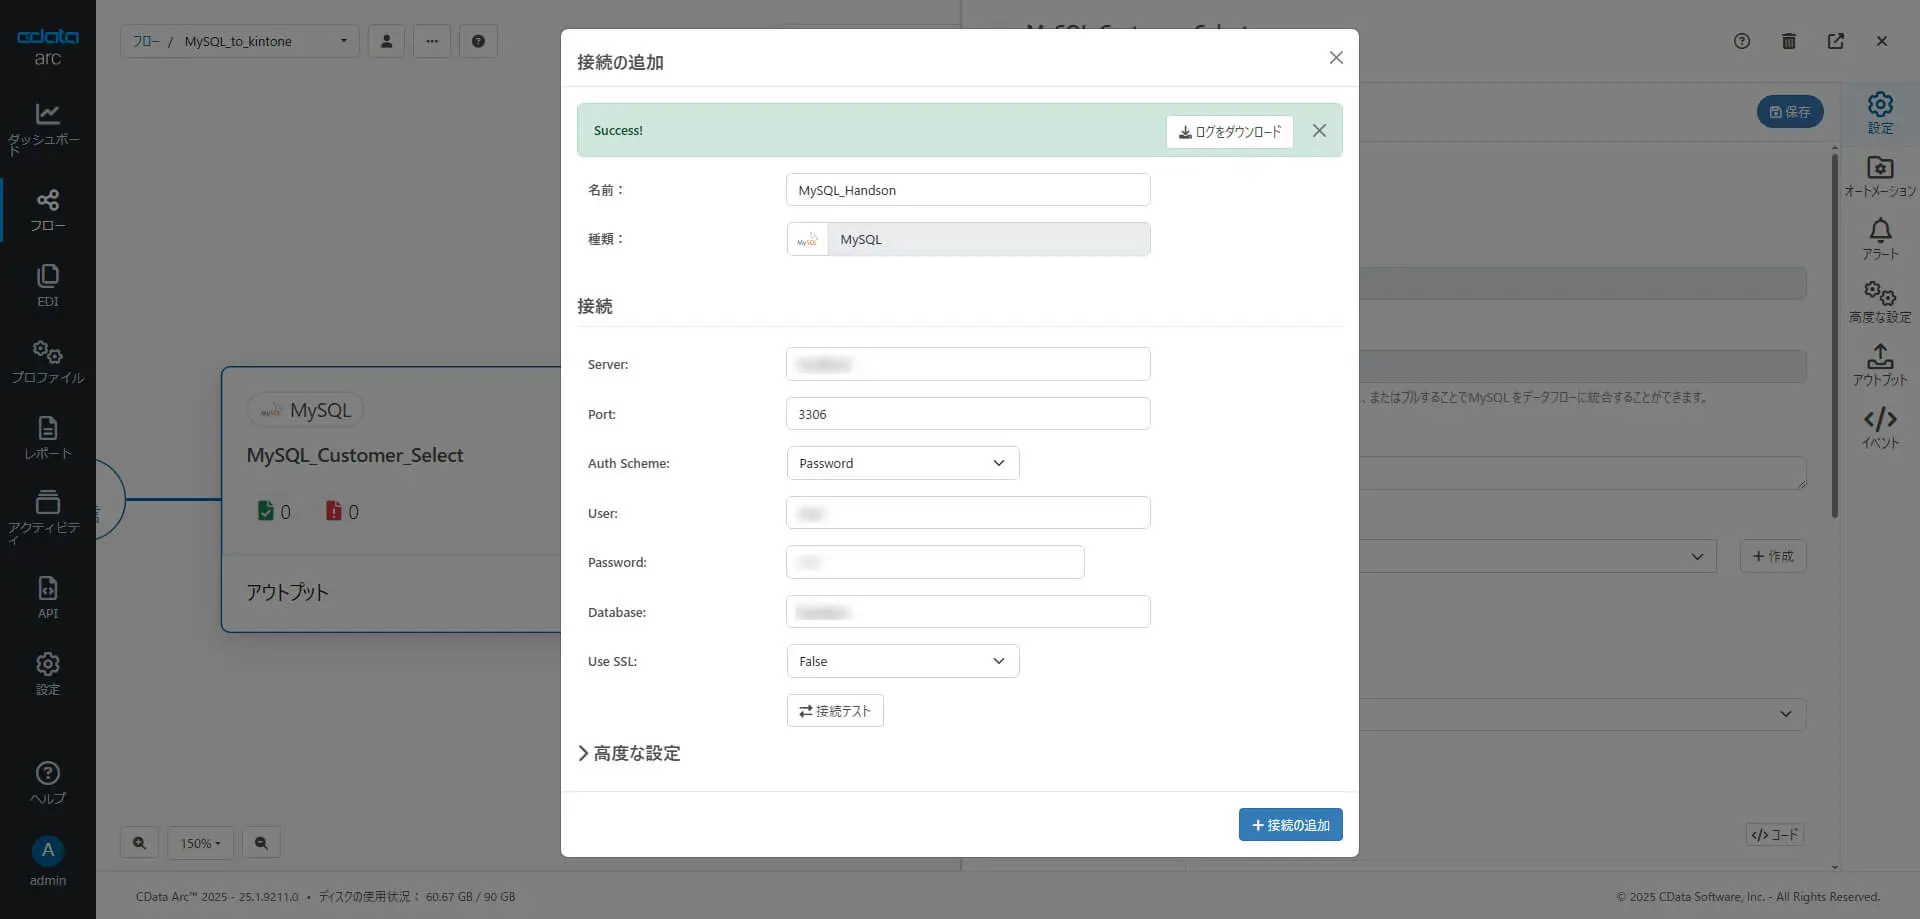Click the 作成 create button
1920x919 pixels.
(x=1773, y=556)
